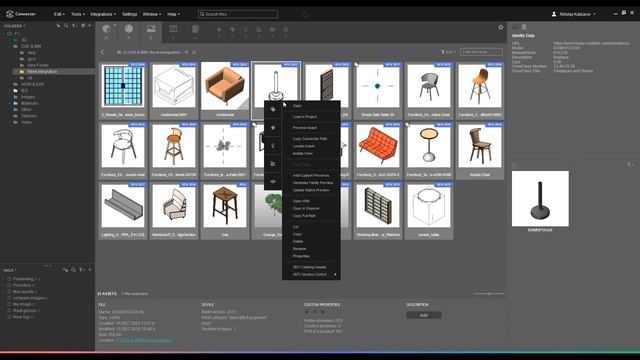Image resolution: width=640 pixels, height=360 pixels.
Task: Open the file location link
Action: click(x=144, y=340)
